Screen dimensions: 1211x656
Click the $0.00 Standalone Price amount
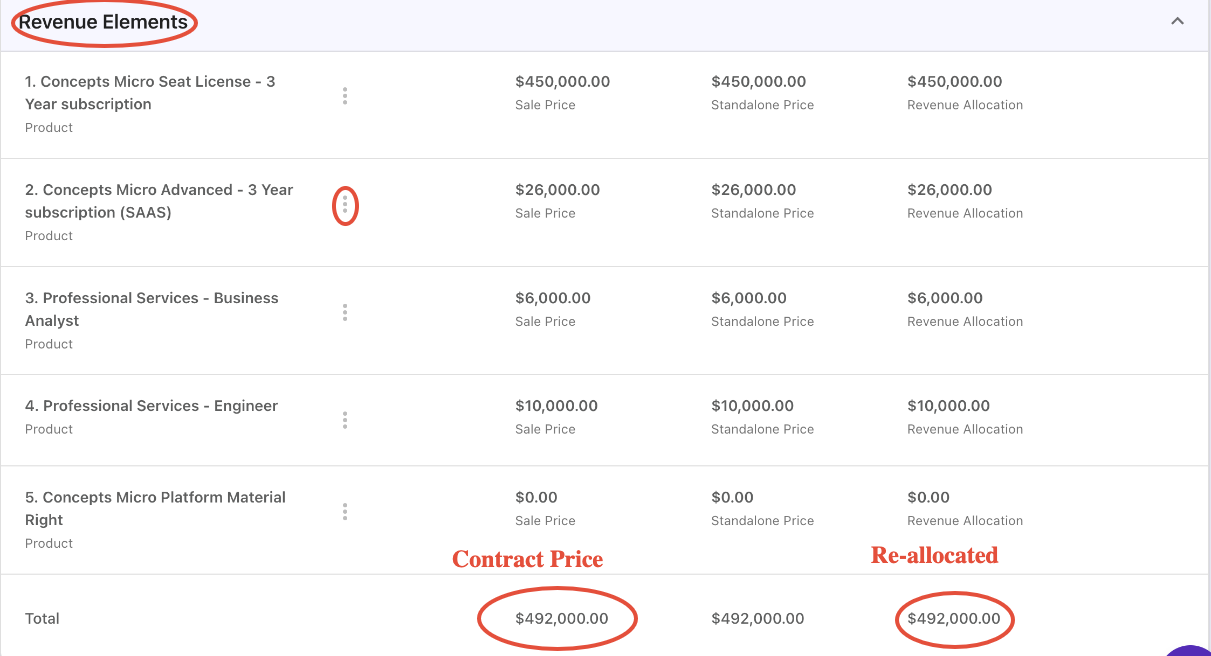[732, 497]
